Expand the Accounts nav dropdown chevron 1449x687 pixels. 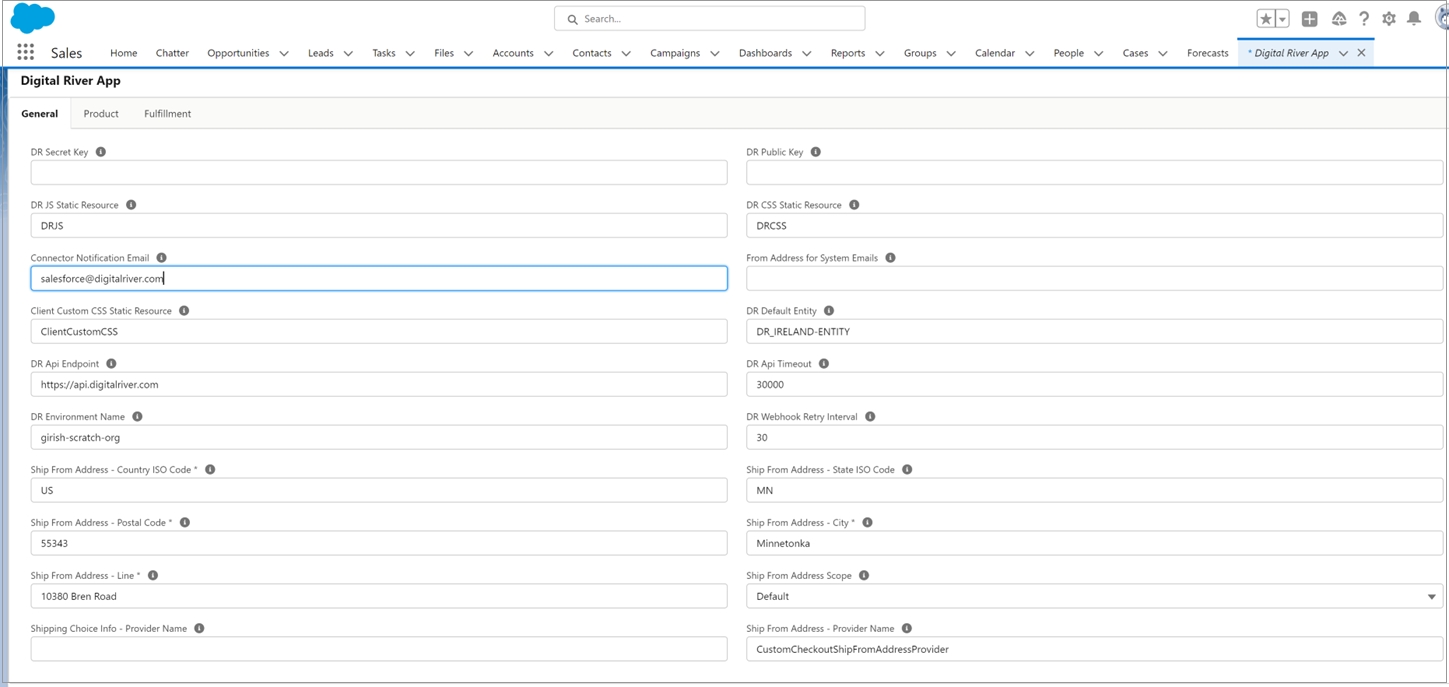[x=548, y=54]
